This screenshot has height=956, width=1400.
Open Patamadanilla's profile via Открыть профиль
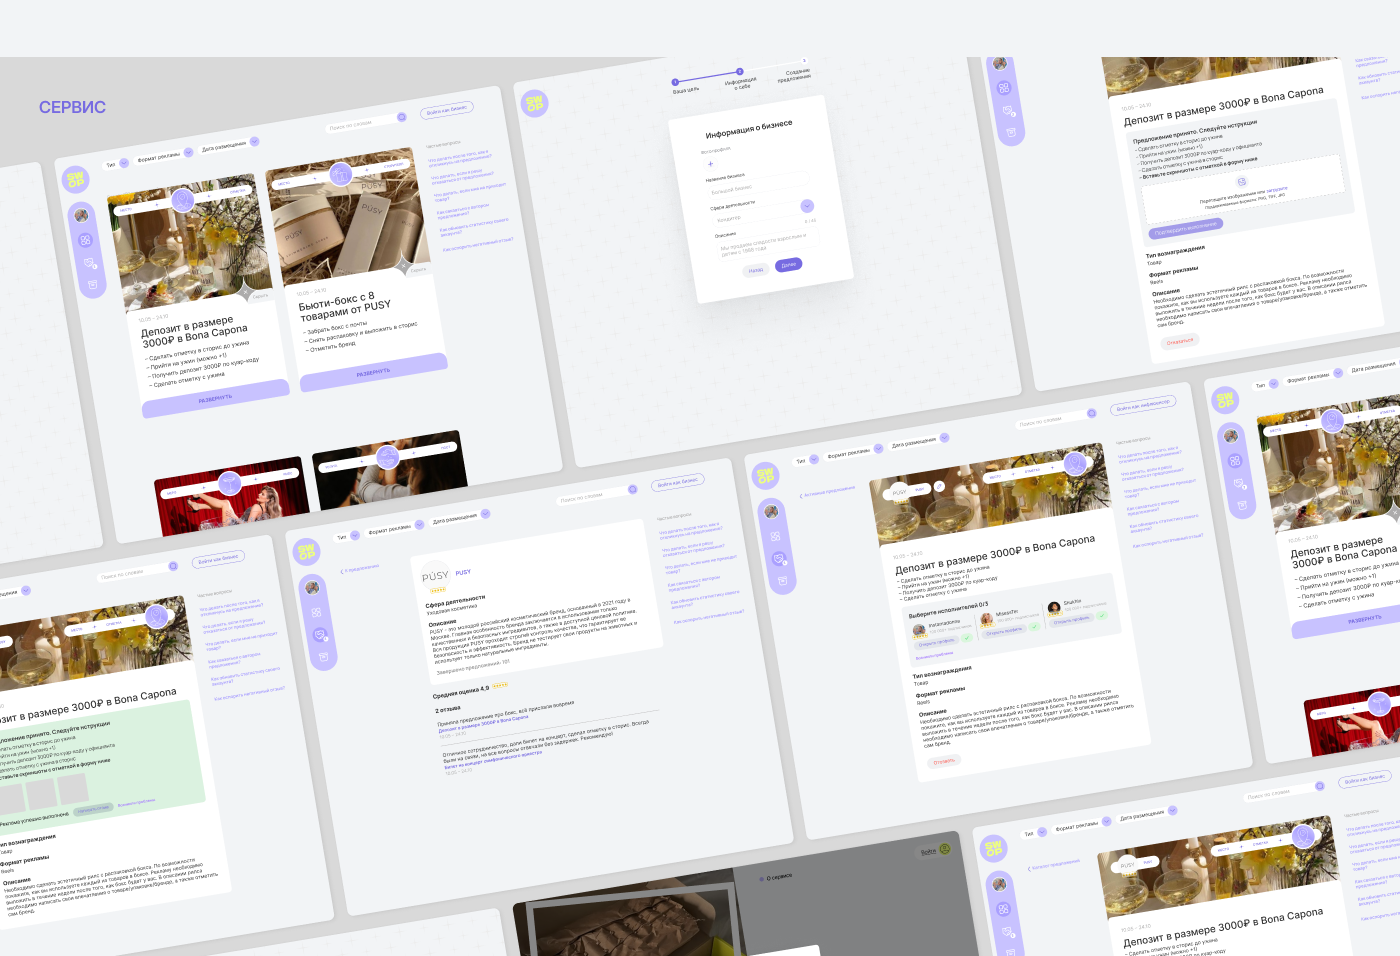937,643
